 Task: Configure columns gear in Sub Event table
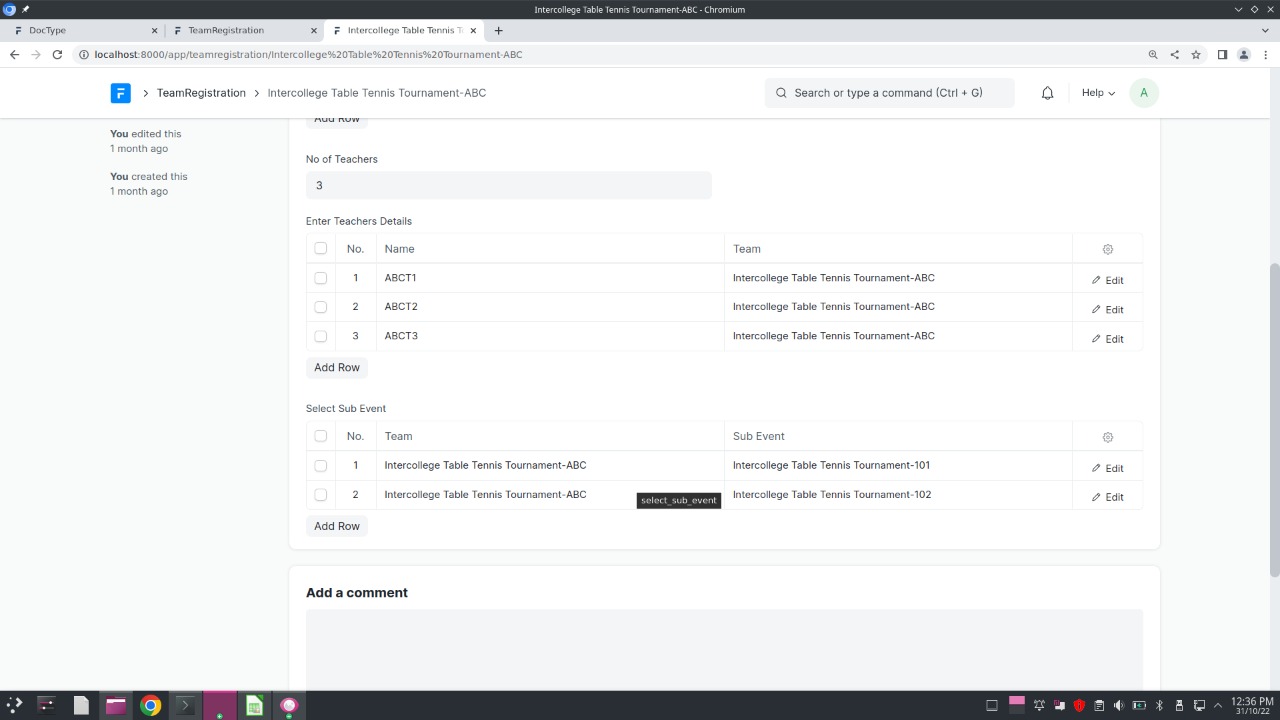(1107, 437)
